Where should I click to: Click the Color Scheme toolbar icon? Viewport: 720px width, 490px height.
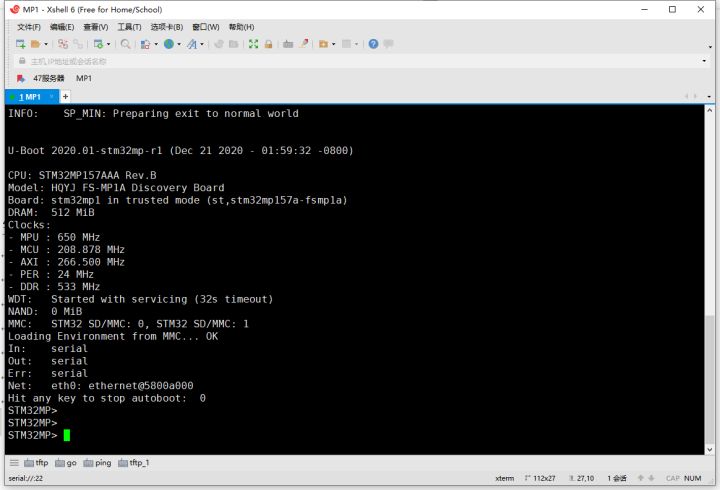click(146, 44)
